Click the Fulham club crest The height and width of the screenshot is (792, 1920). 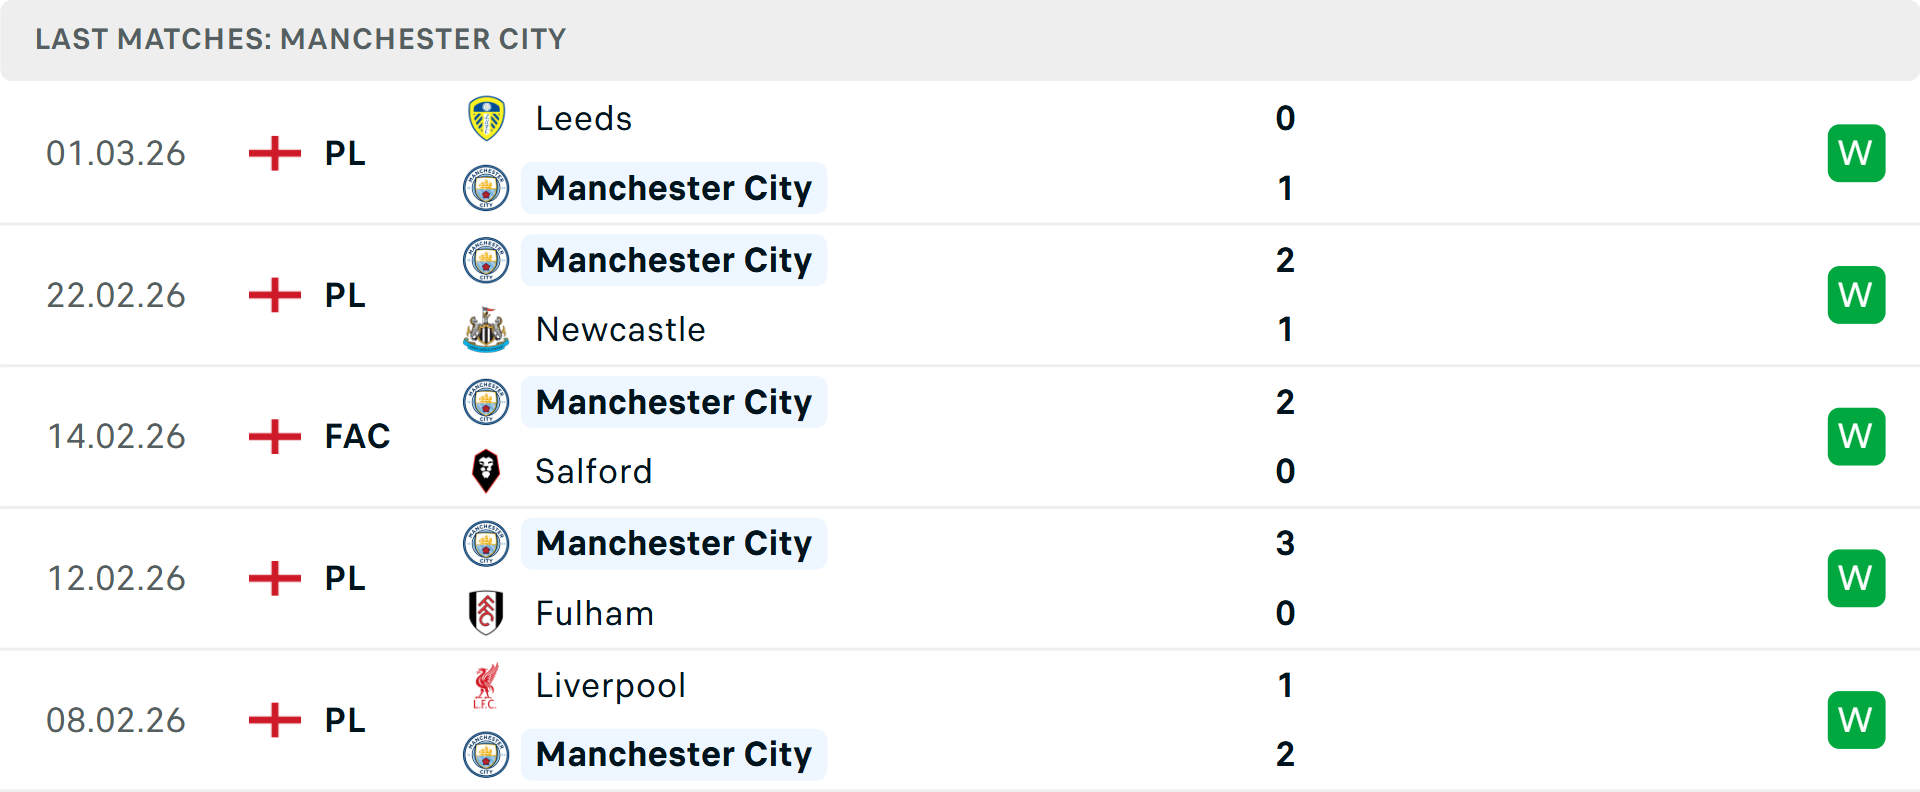coord(486,613)
